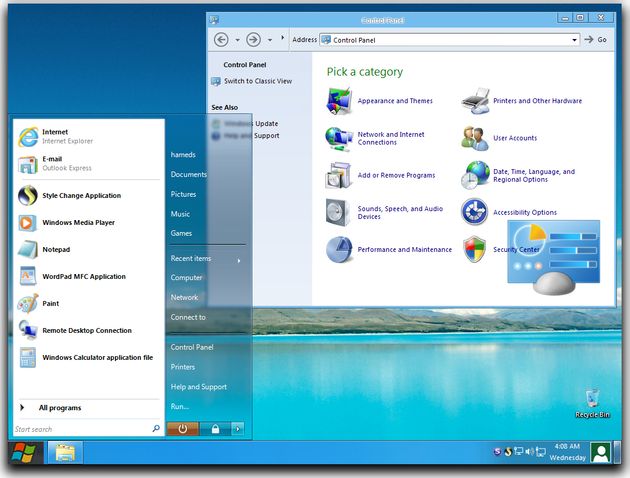The width and height of the screenshot is (630, 478).
Task: Click User Accounts link text
Action: point(515,138)
